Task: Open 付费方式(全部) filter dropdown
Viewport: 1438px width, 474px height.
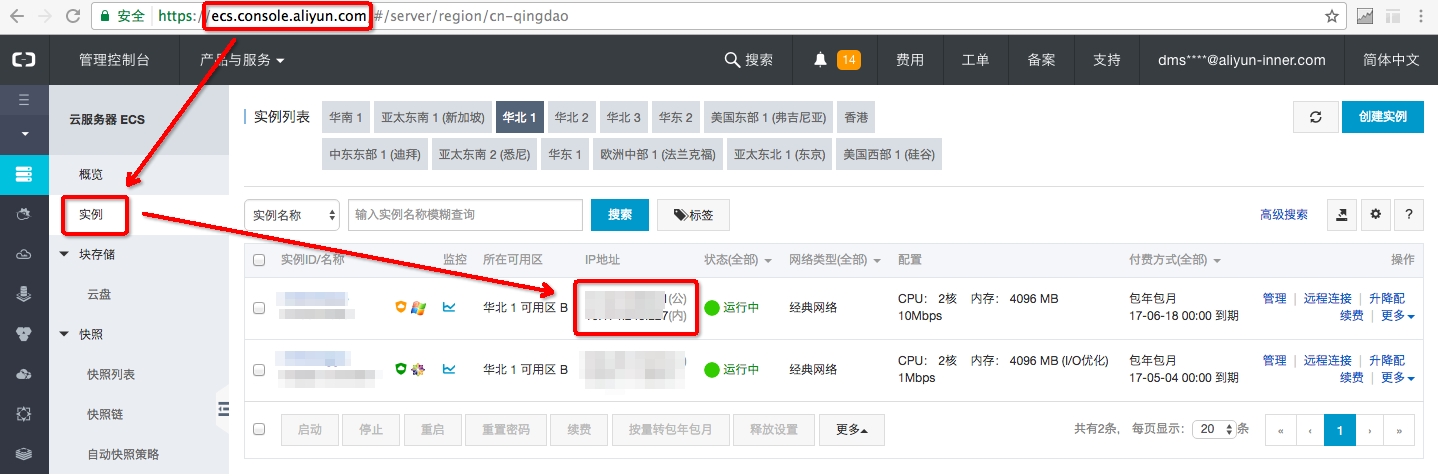Action: coord(1174,260)
